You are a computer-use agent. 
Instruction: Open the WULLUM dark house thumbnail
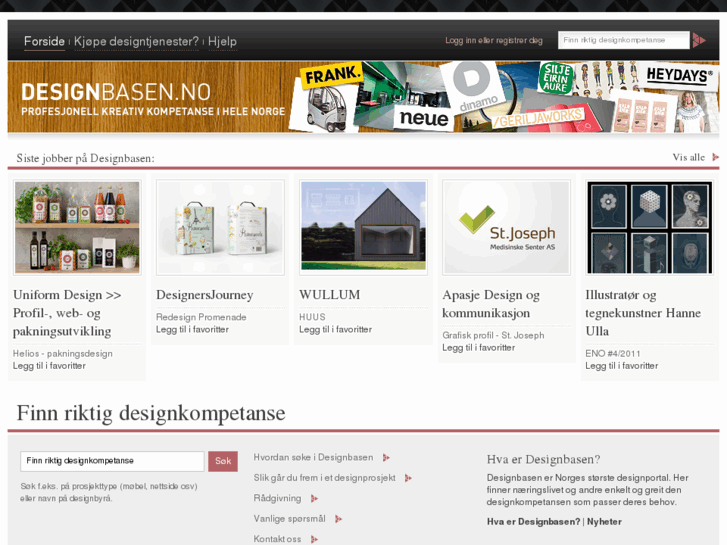point(364,226)
